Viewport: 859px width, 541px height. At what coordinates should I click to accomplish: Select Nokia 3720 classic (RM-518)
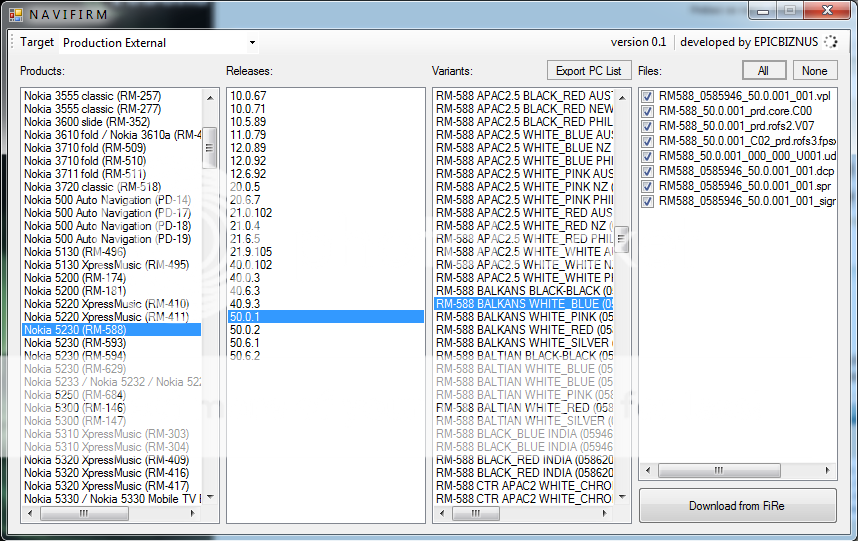click(111, 187)
